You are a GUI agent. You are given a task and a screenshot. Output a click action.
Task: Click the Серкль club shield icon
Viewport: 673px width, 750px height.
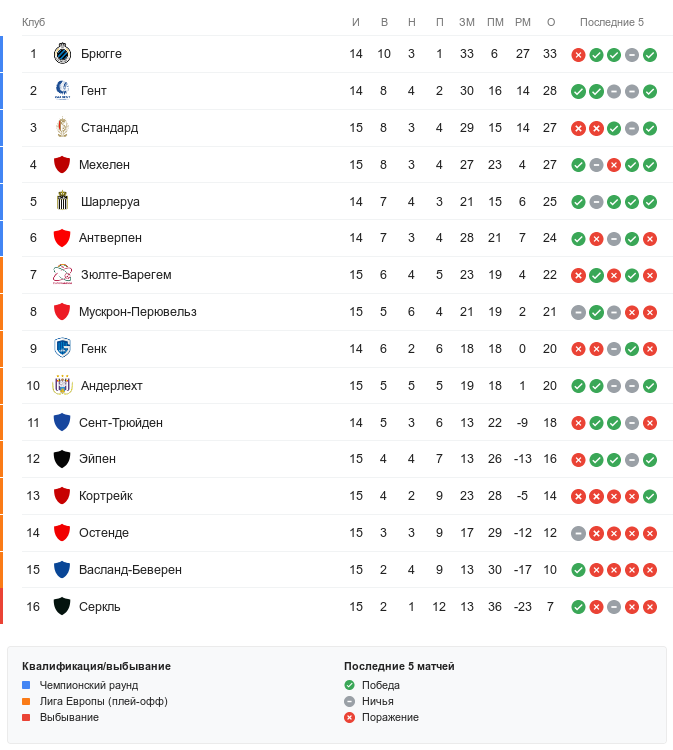[x=62, y=607]
